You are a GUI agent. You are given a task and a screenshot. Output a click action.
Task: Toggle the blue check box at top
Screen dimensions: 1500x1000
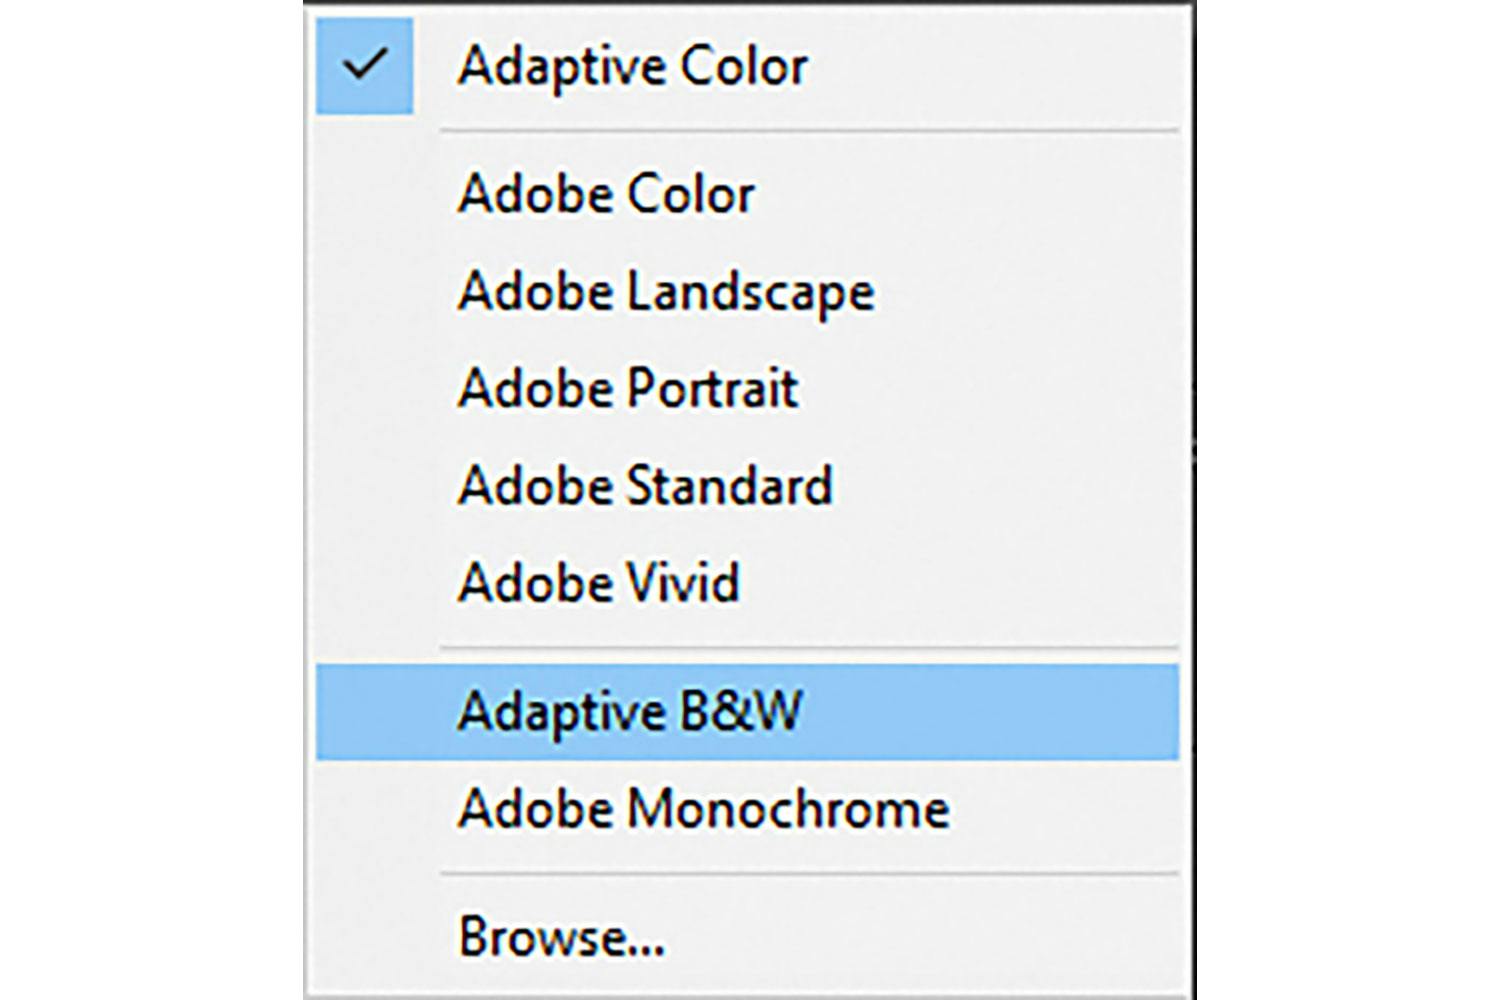[364, 66]
